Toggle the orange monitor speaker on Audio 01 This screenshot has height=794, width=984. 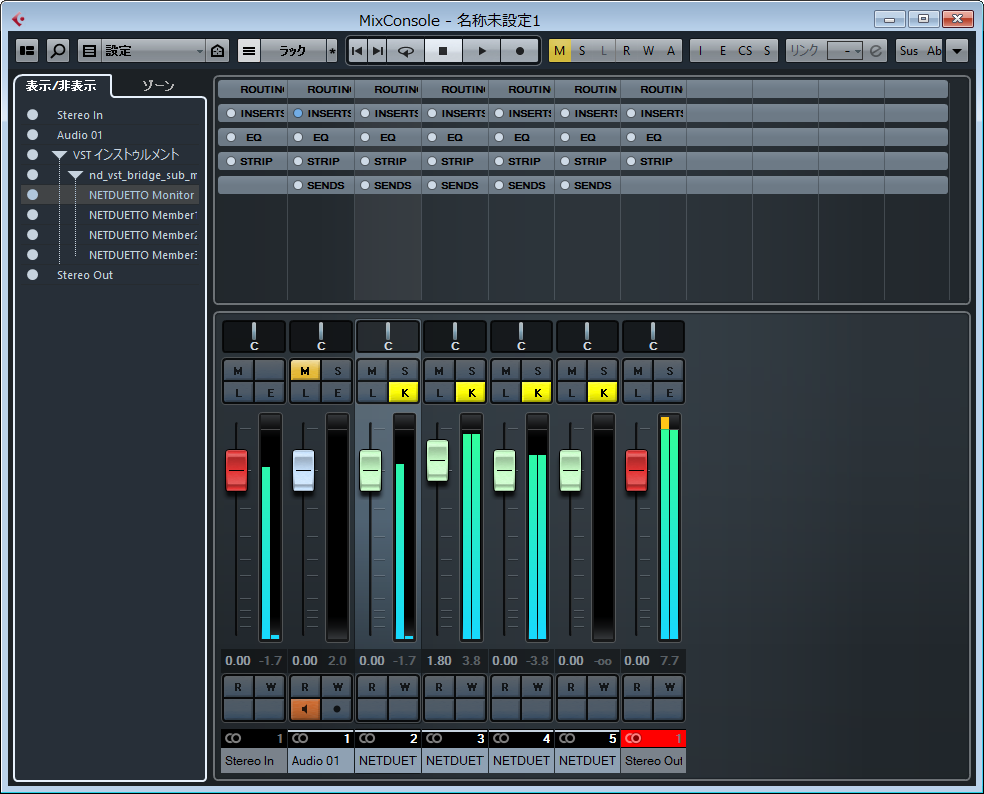305,709
